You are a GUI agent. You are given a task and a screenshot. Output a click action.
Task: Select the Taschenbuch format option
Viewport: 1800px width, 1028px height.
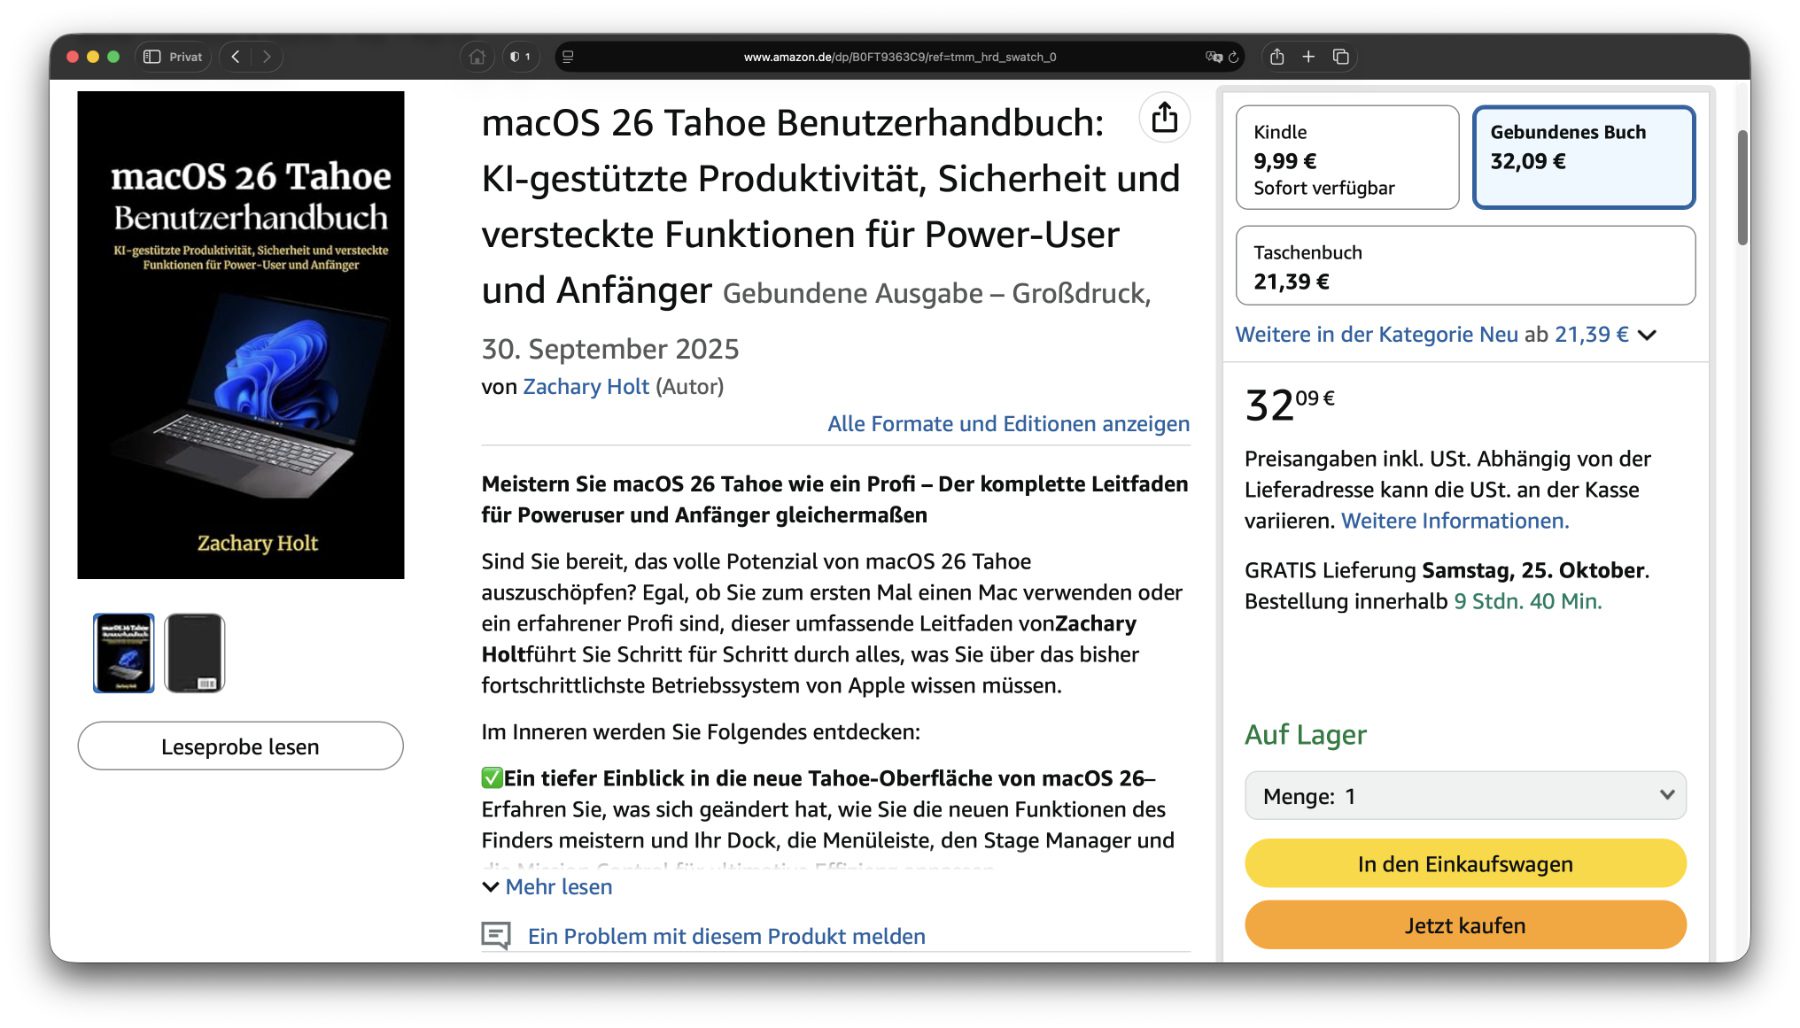[1465, 266]
